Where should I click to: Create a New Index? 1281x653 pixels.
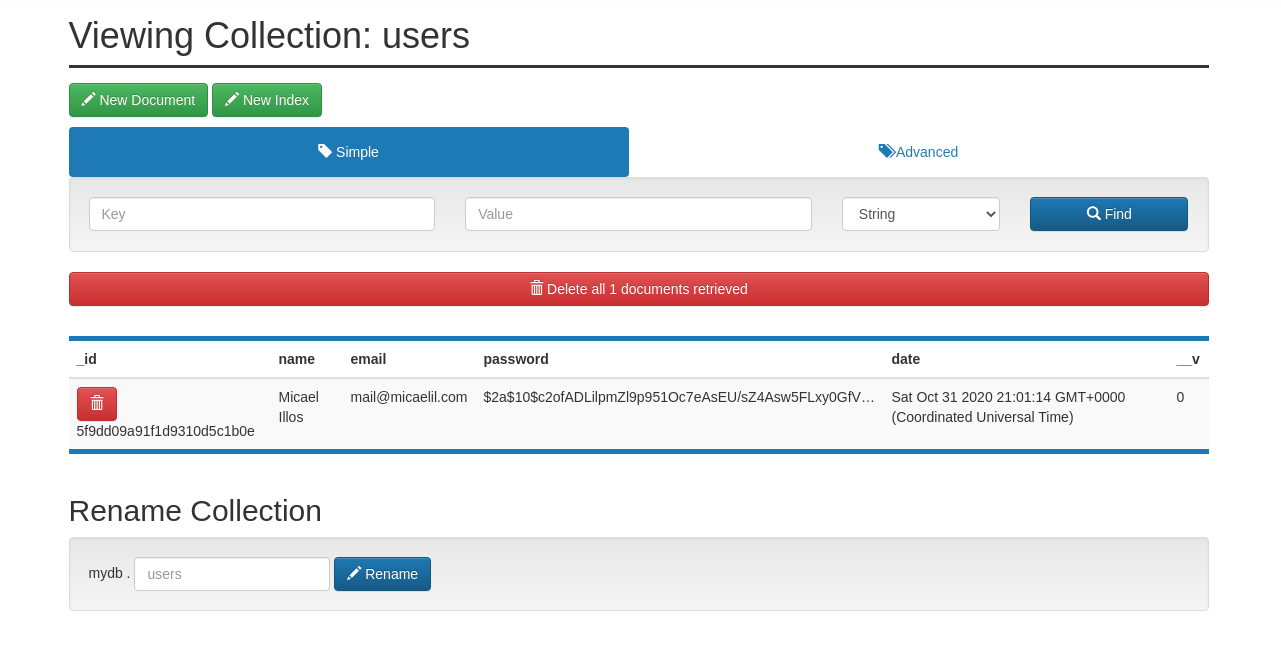click(x=267, y=100)
